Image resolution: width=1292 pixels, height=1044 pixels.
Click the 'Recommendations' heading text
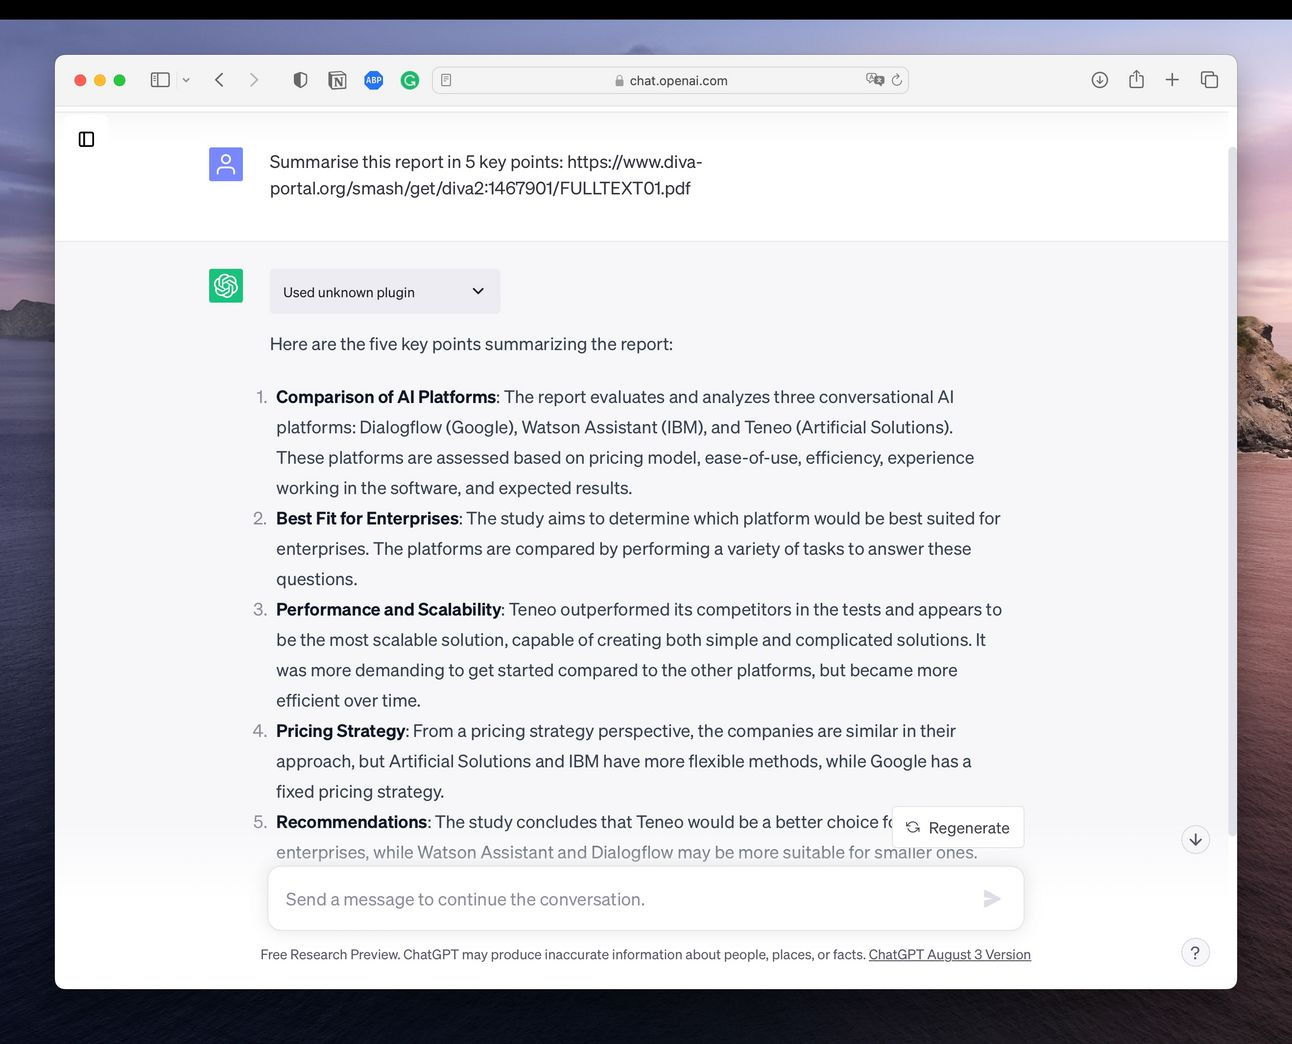click(x=352, y=822)
